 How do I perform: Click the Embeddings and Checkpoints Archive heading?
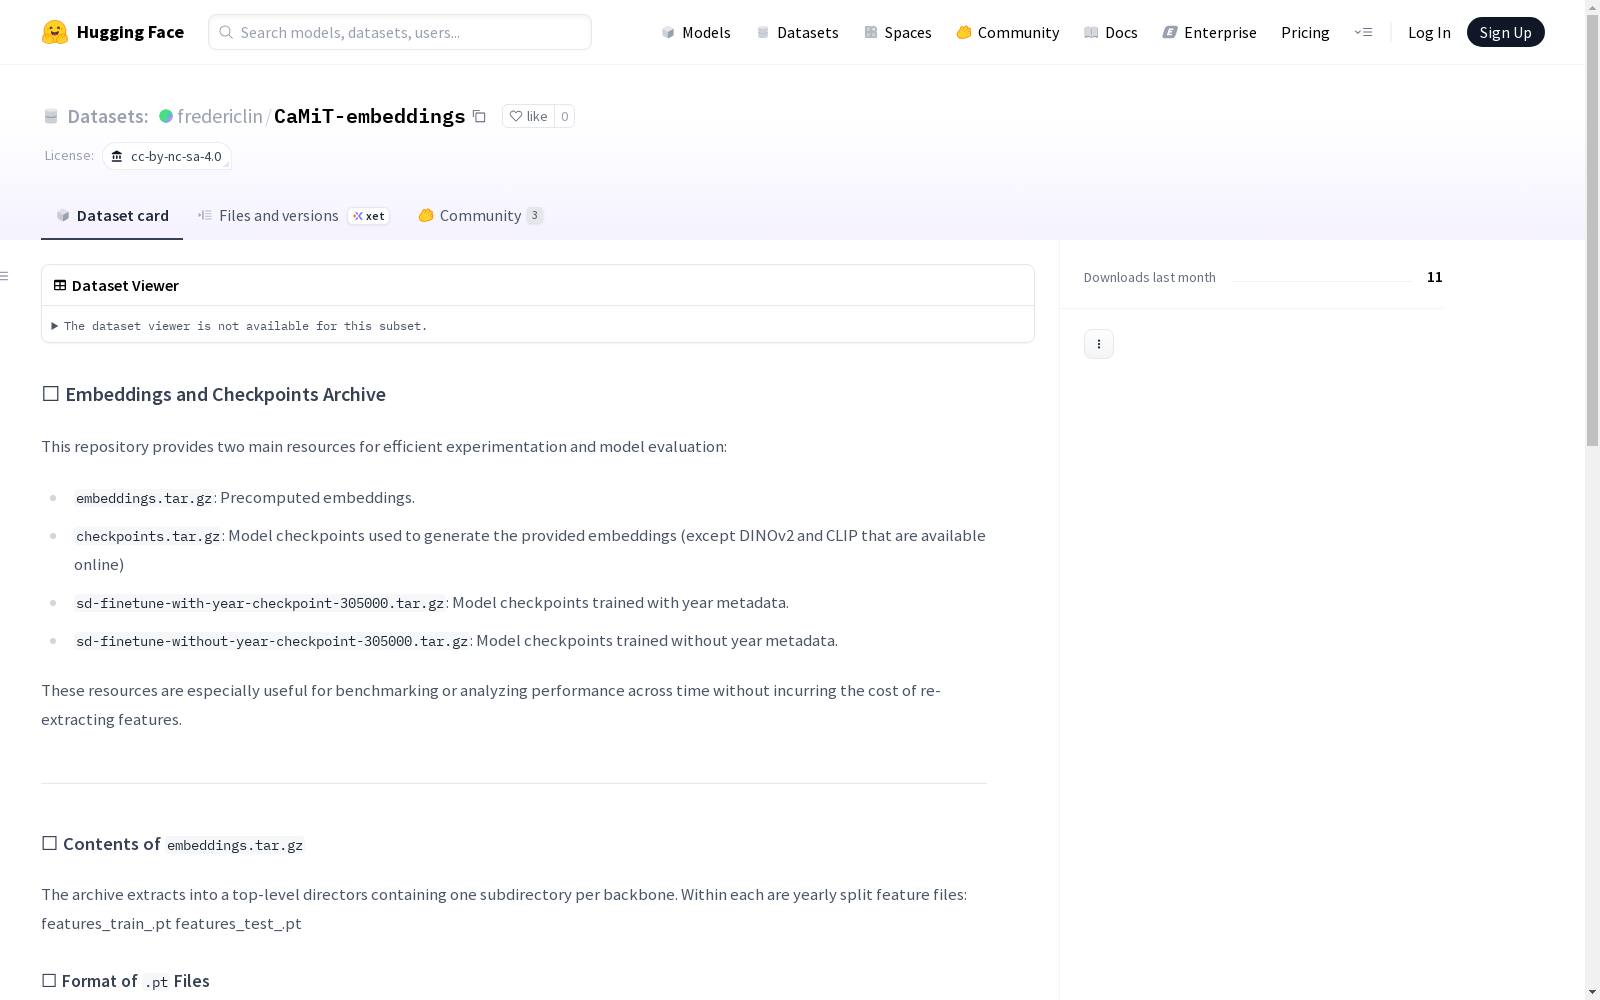click(x=214, y=394)
